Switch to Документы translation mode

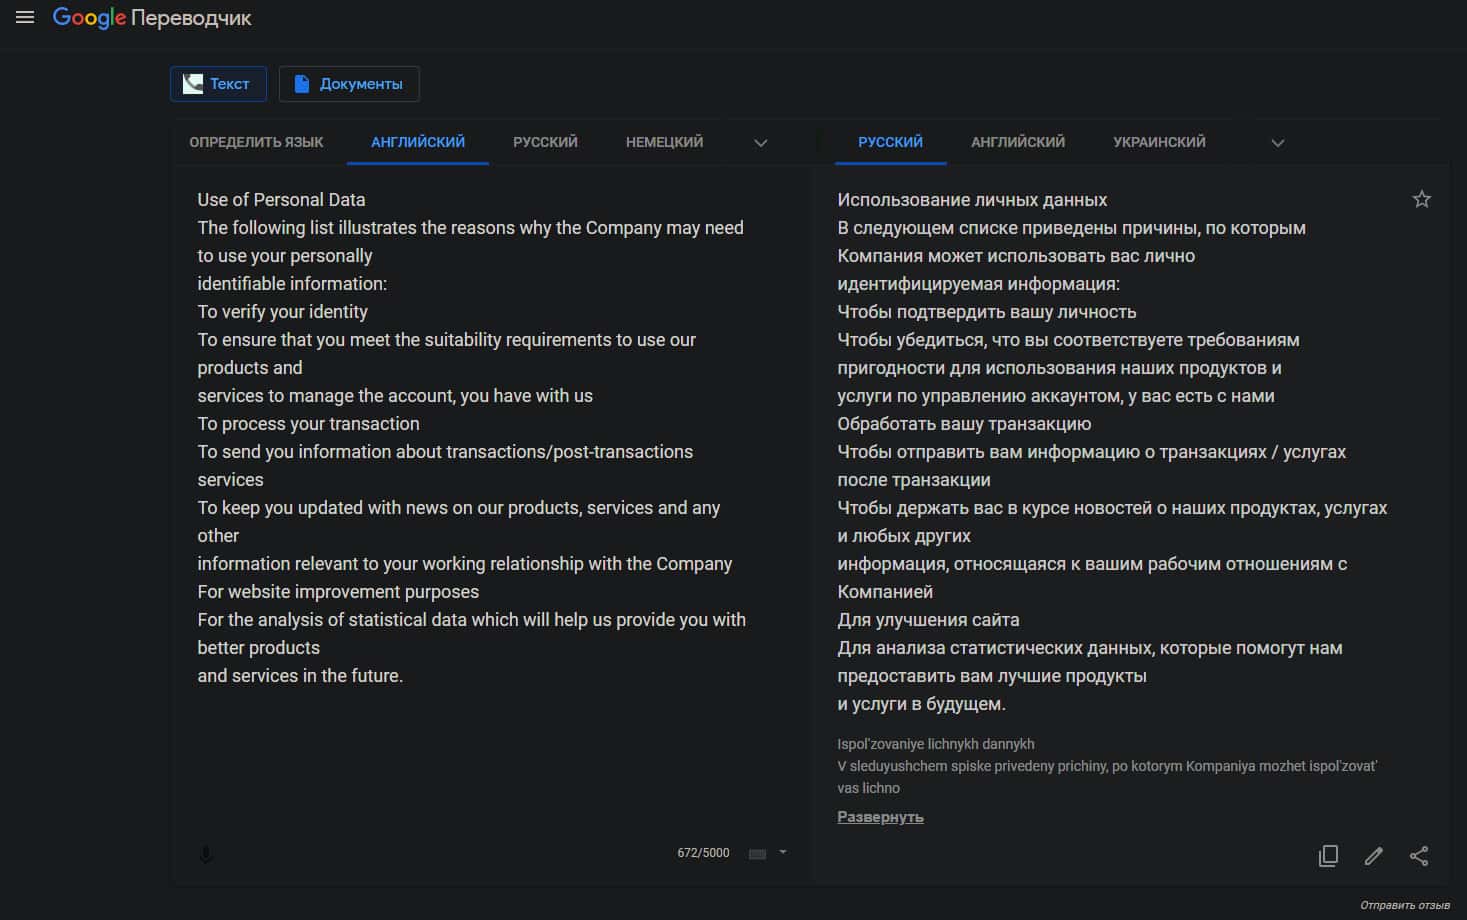349,84
